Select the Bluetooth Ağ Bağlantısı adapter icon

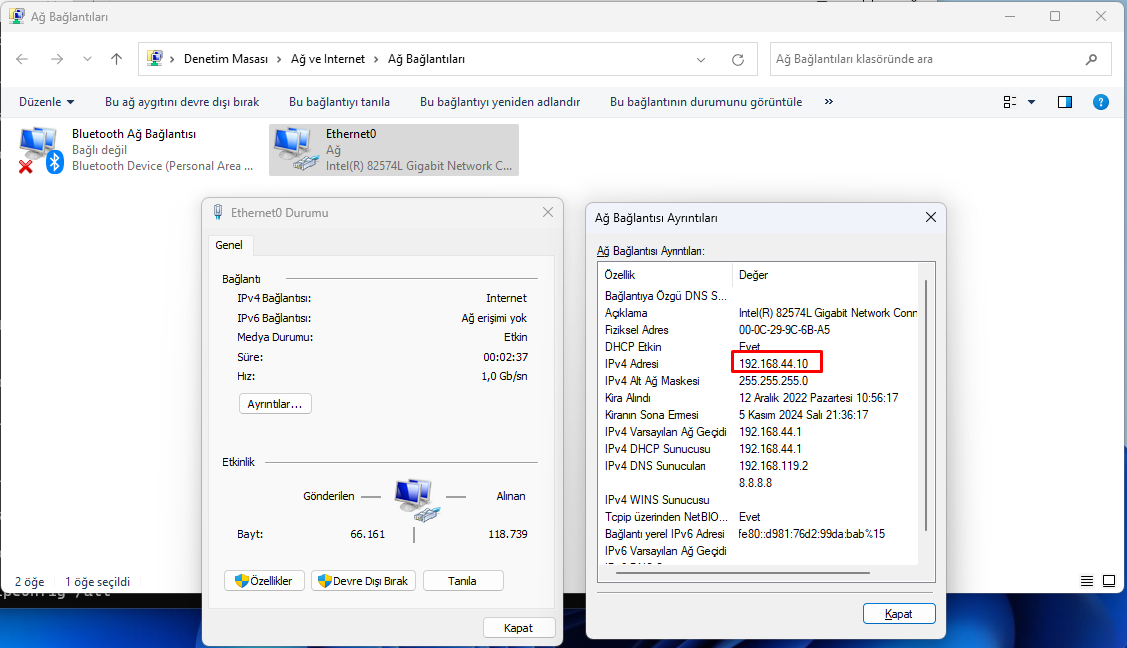click(x=40, y=149)
